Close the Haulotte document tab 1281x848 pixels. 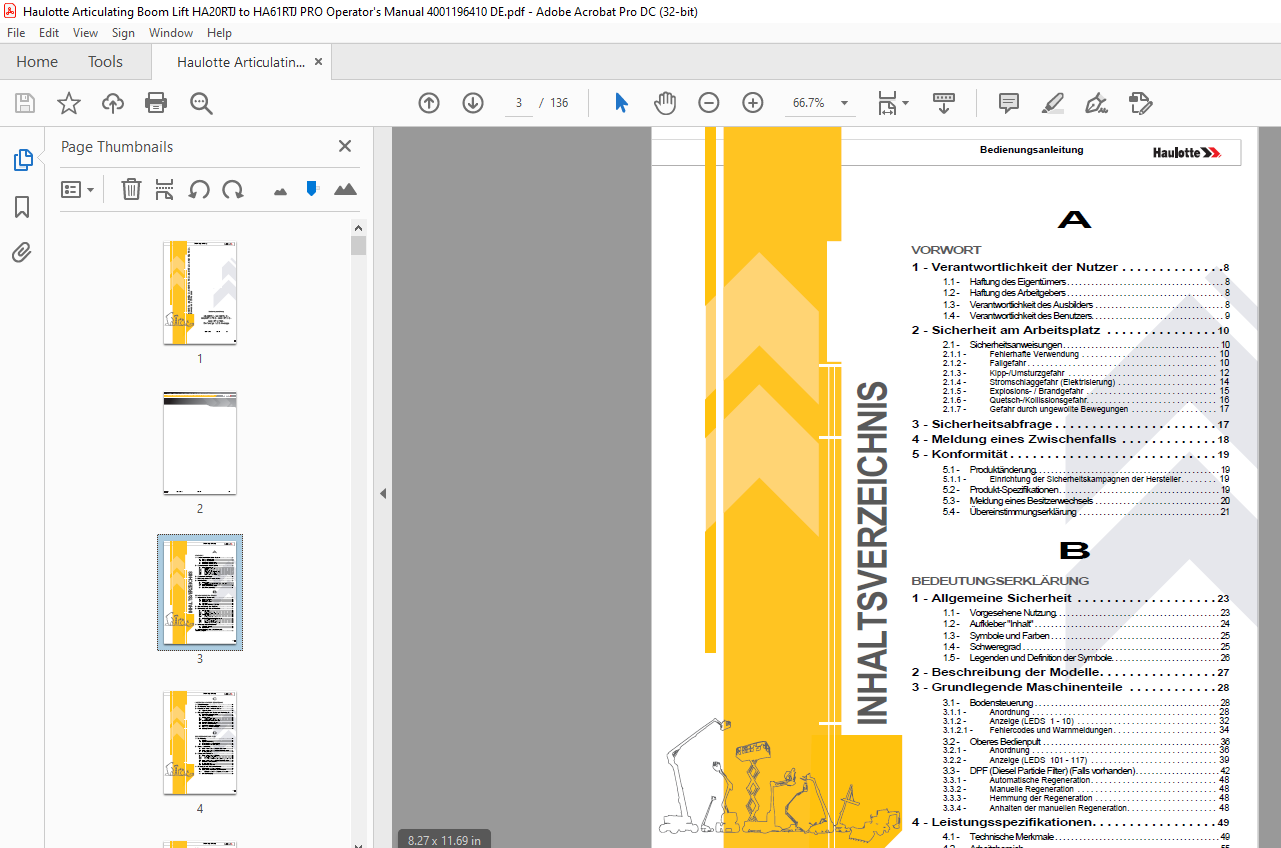(x=319, y=62)
